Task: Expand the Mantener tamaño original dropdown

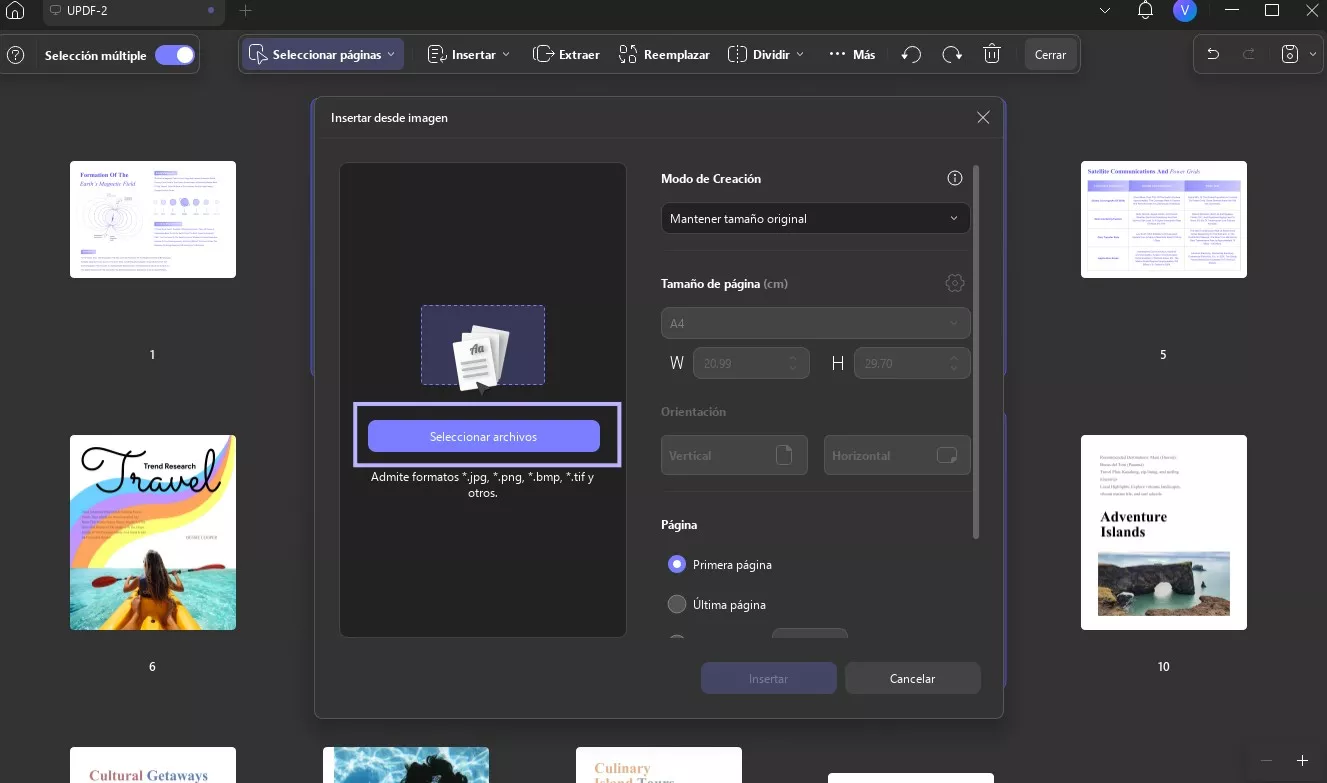Action: 815,218
